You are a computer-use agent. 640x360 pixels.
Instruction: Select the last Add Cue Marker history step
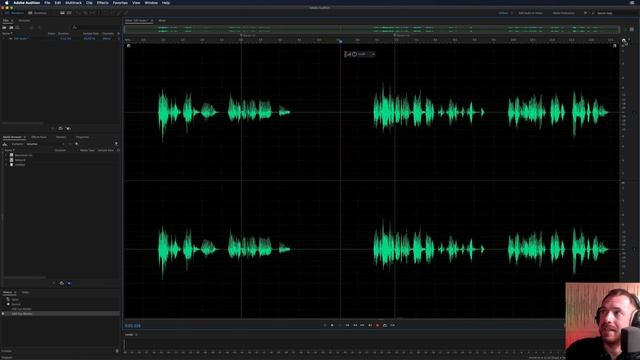(61, 313)
